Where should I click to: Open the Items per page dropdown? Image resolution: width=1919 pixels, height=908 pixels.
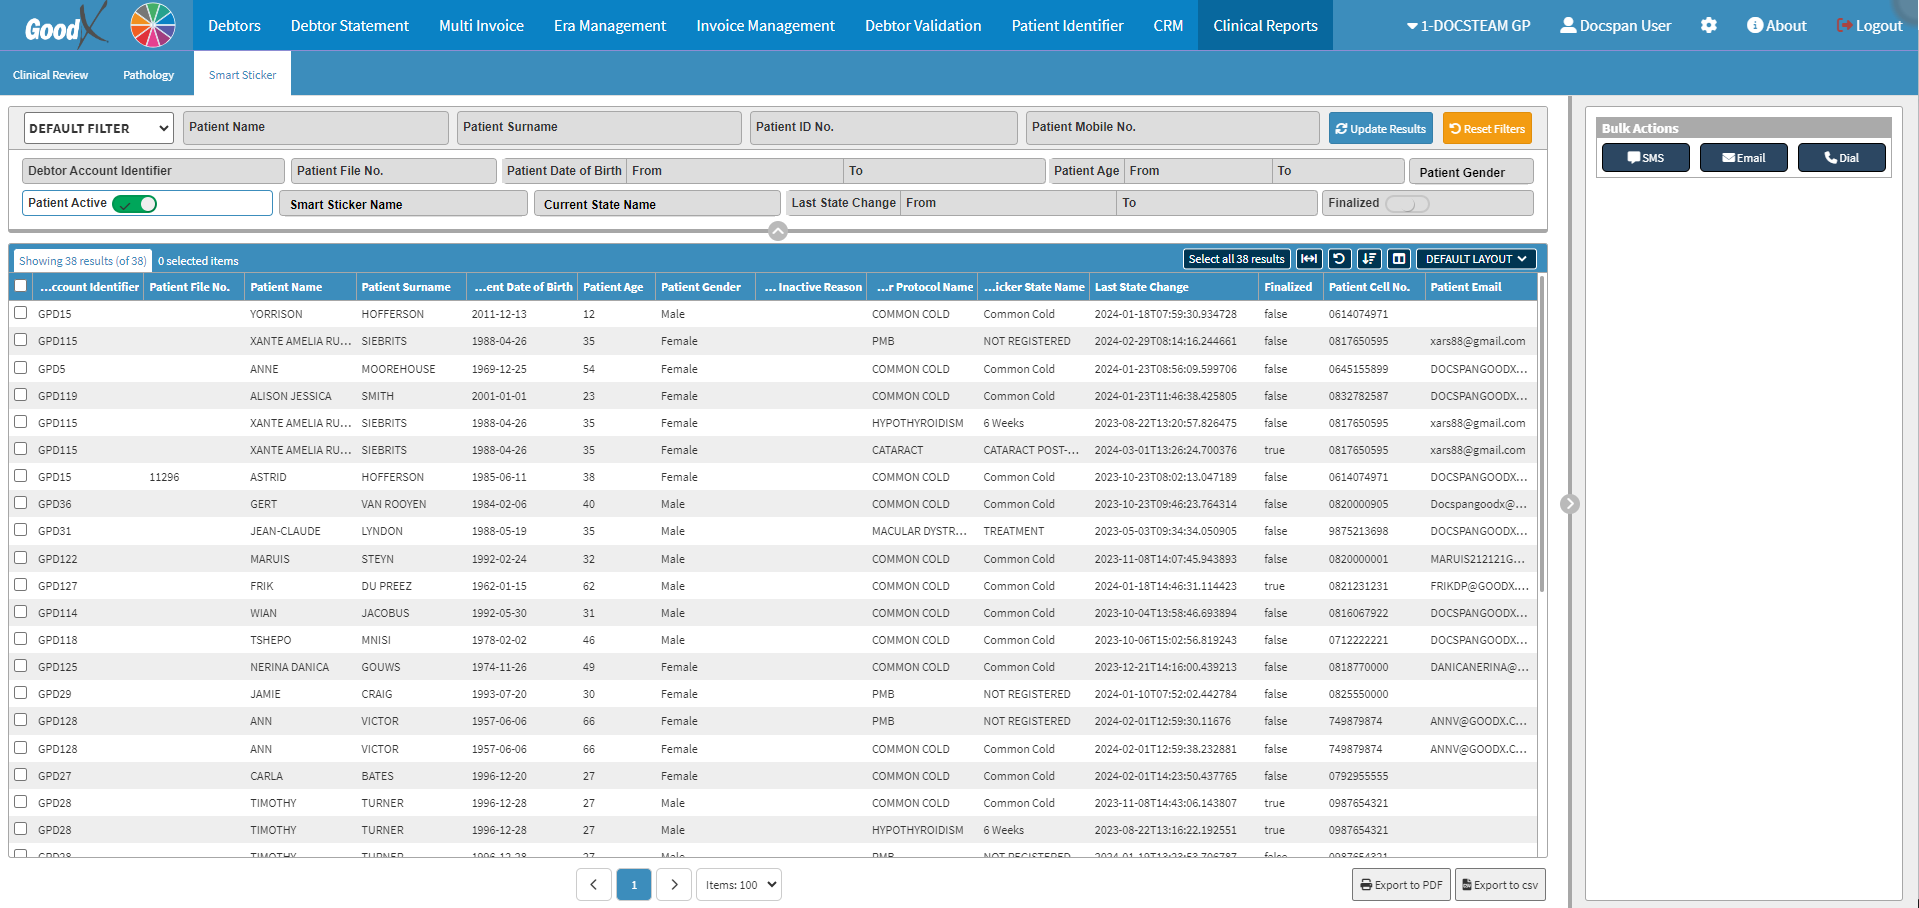(x=739, y=885)
